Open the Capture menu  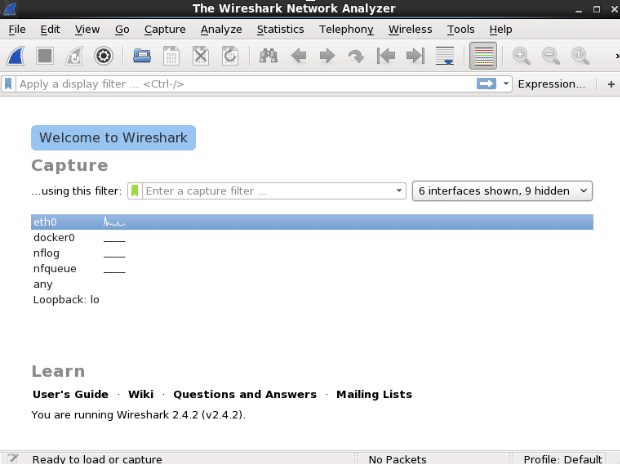pos(165,29)
